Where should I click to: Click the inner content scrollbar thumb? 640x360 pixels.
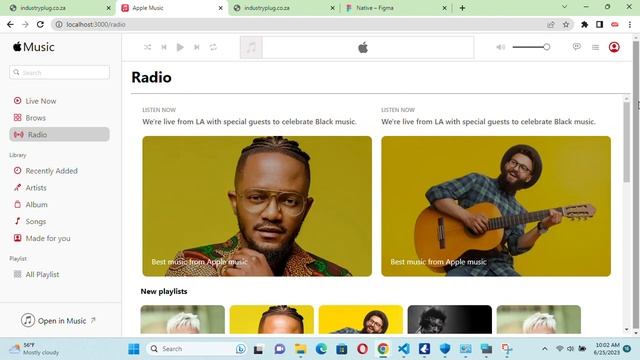[626, 142]
